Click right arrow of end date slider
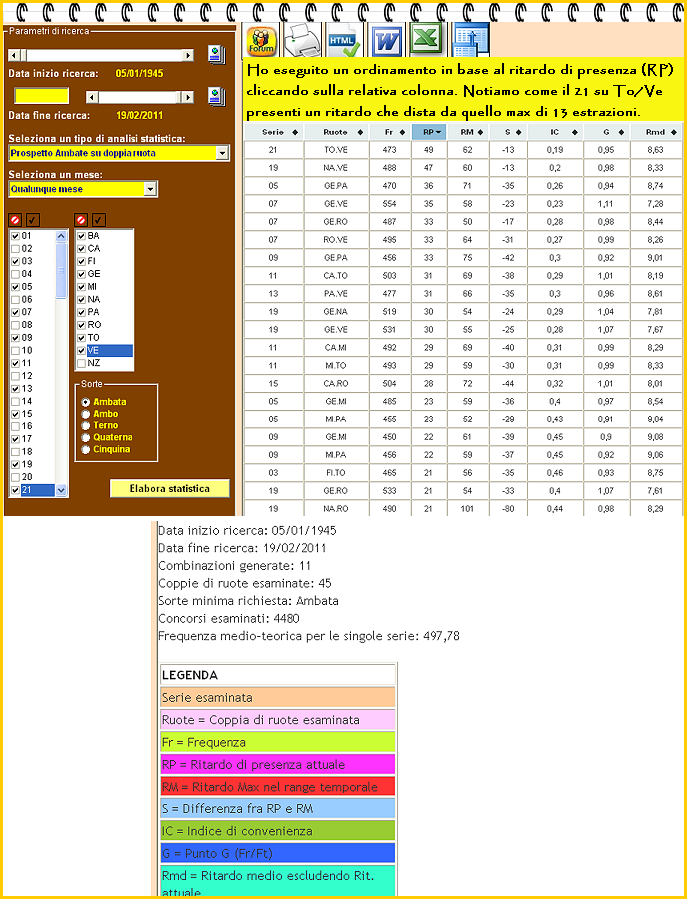The image size is (687, 899). 188,97
